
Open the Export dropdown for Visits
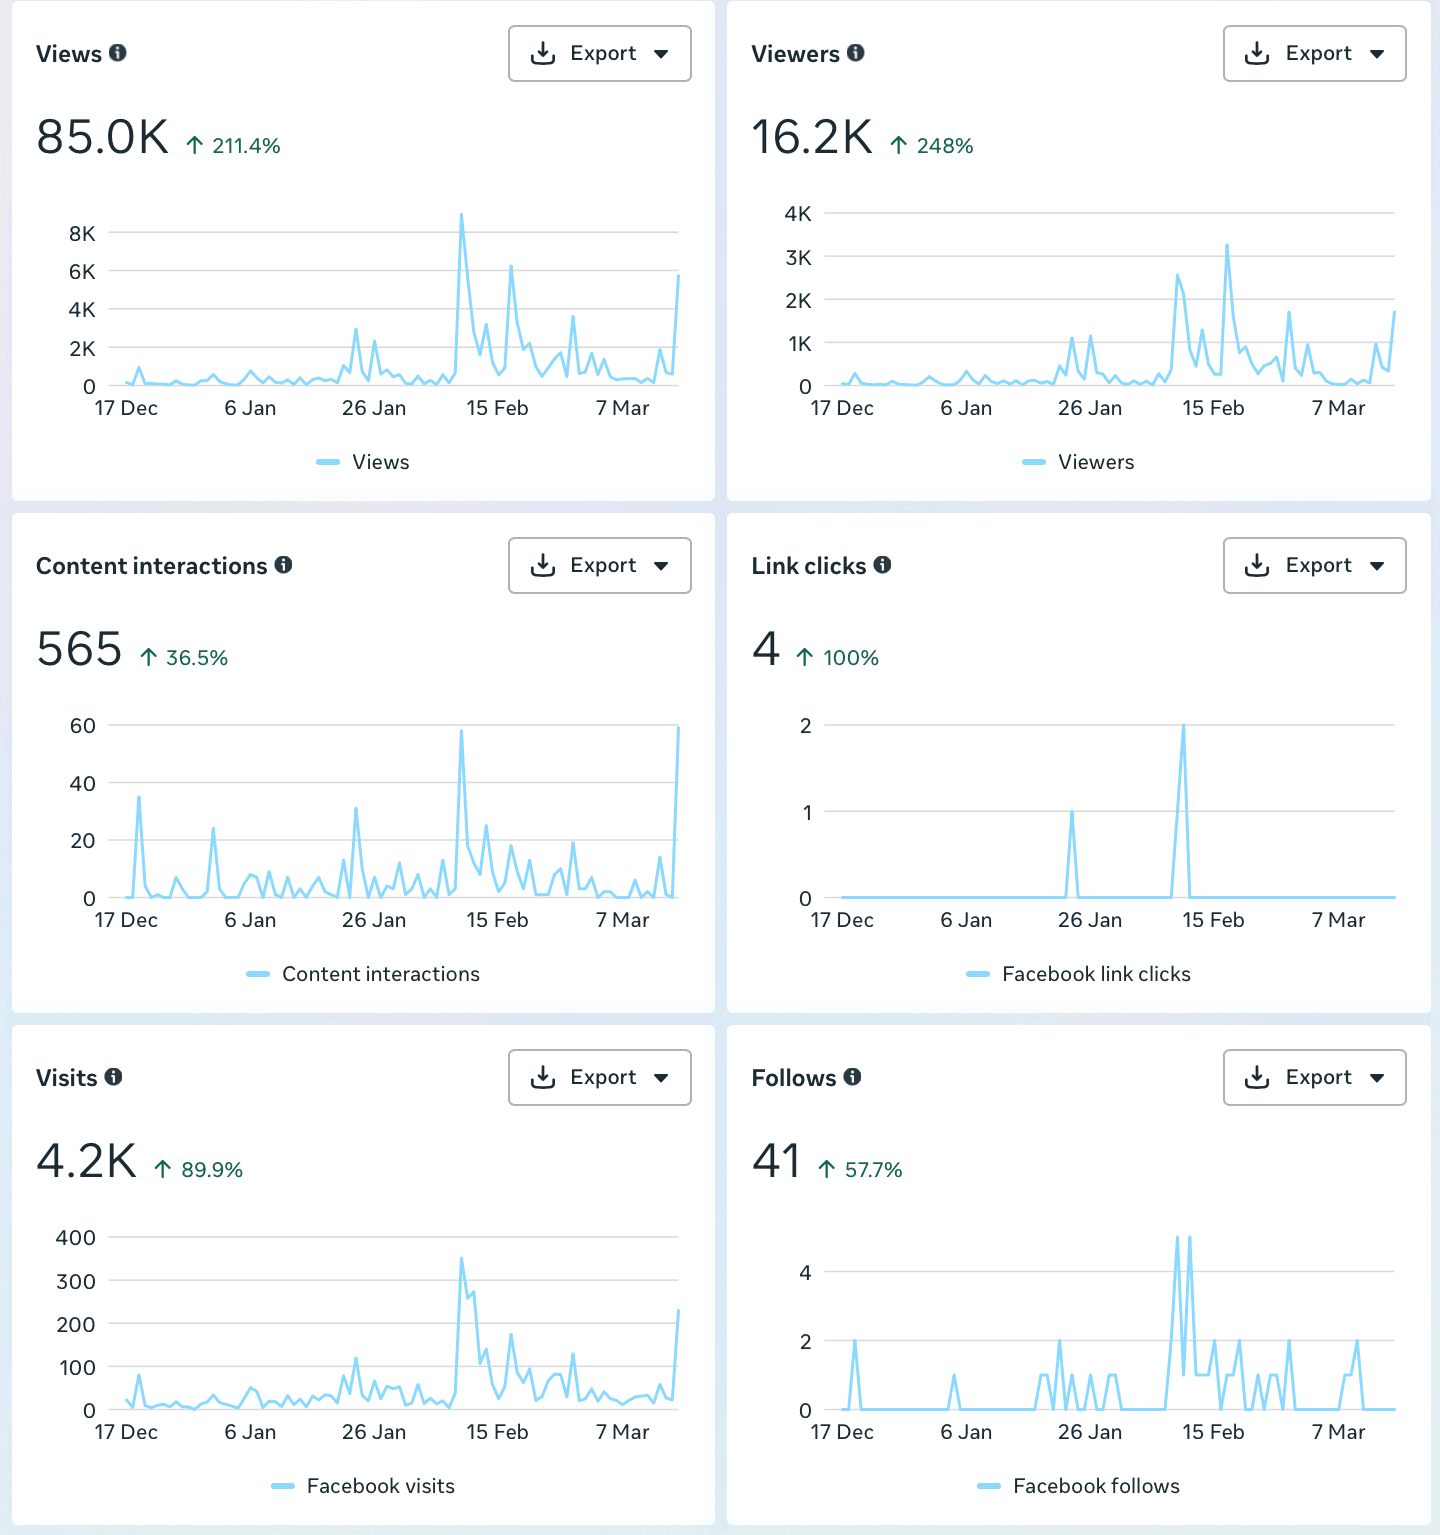662,1077
